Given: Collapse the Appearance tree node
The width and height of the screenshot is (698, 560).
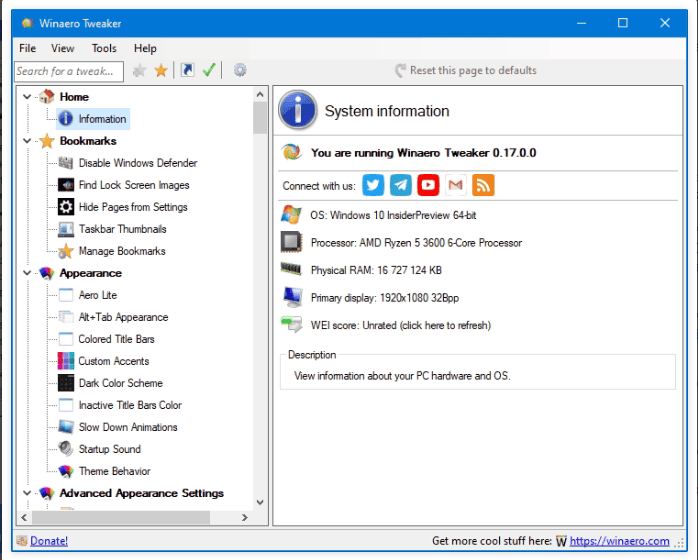Looking at the screenshot, I should (27, 273).
